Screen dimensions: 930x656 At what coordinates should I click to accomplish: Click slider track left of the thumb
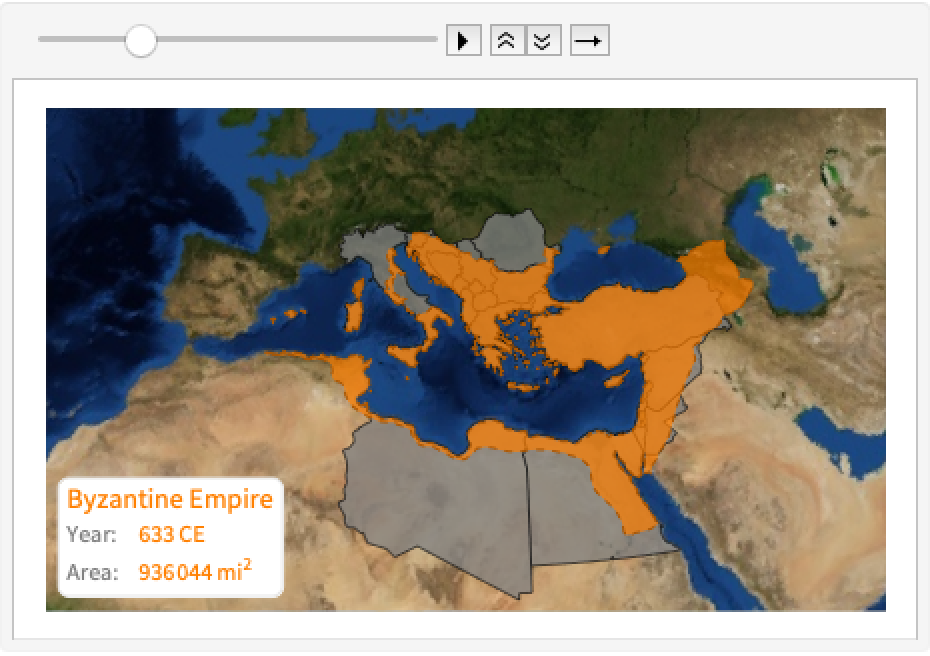click(80, 40)
